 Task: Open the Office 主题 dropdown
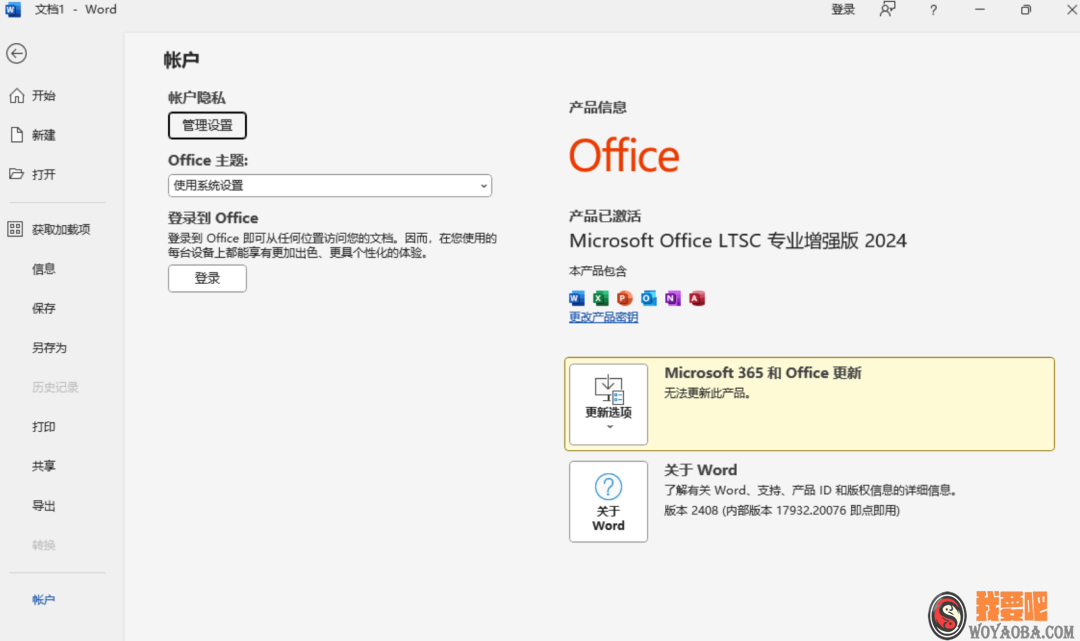point(329,185)
